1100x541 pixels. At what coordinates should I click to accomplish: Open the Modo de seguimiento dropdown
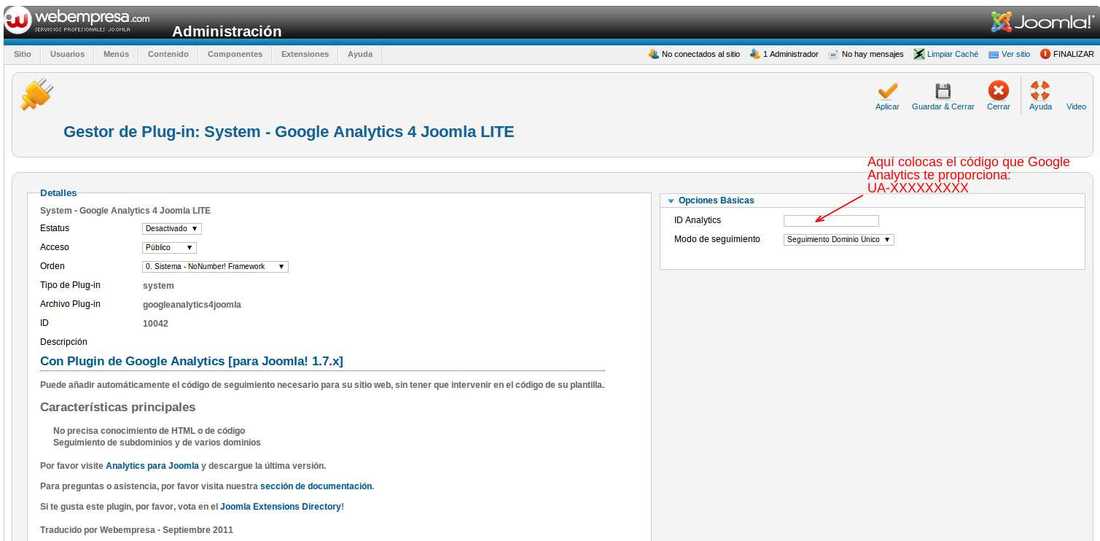[839, 239]
